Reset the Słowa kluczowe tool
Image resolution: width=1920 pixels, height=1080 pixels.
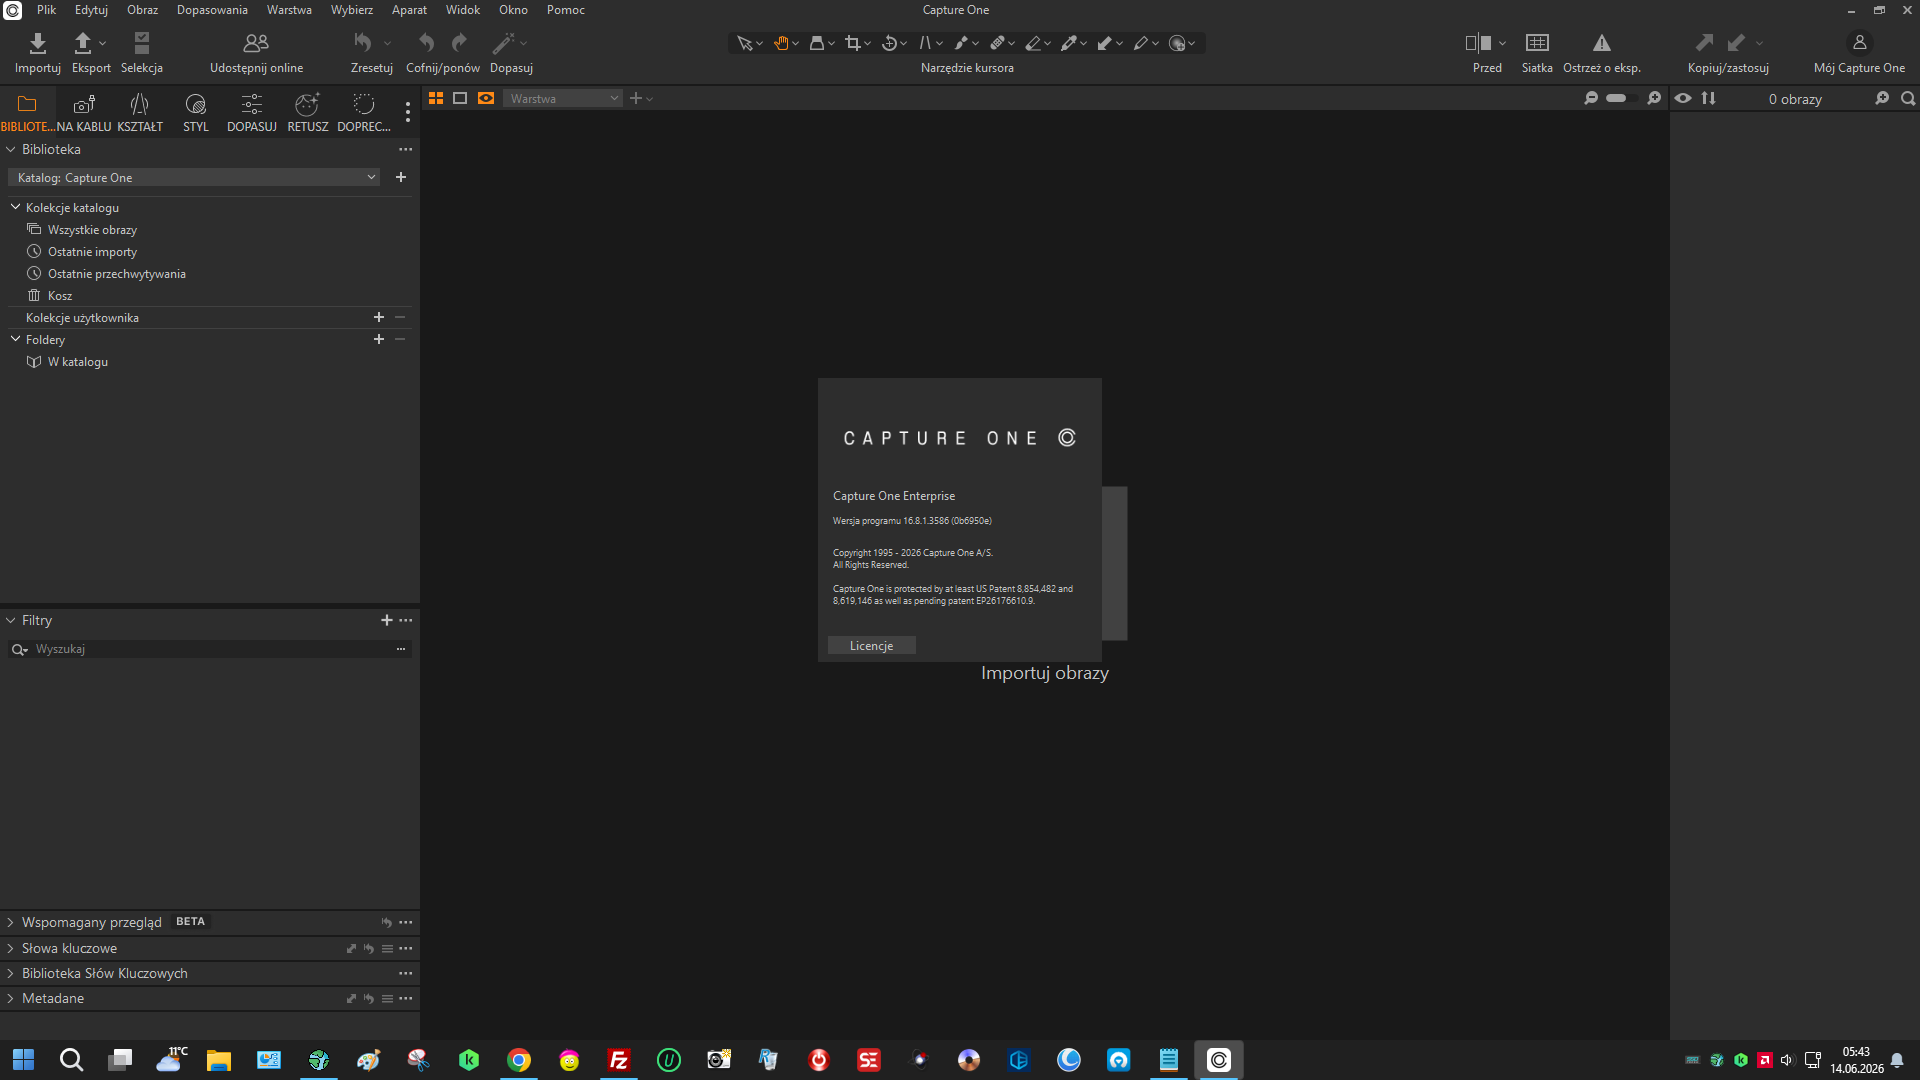pyautogui.click(x=369, y=949)
